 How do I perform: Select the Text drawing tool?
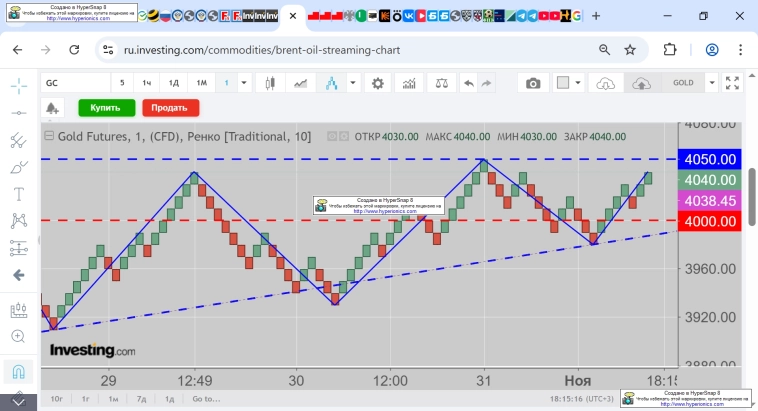[18, 194]
